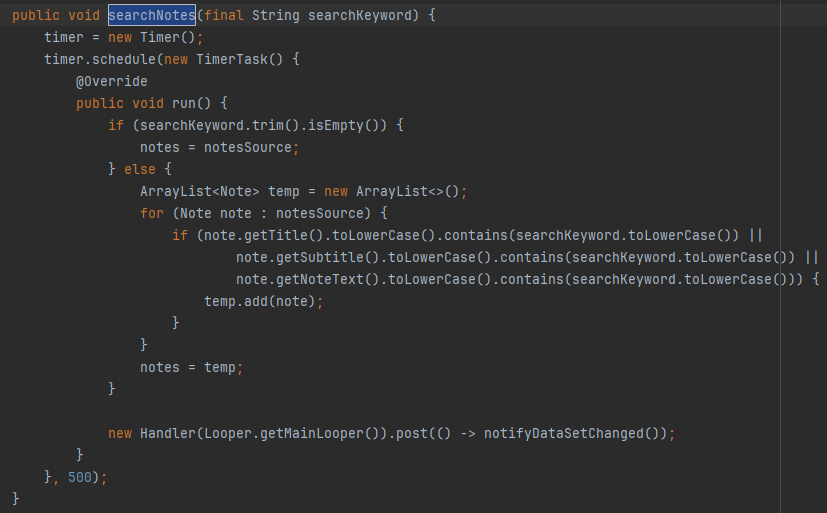This screenshot has height=513, width=827.
Task: Click the 'final' keyword
Action: (224, 15)
